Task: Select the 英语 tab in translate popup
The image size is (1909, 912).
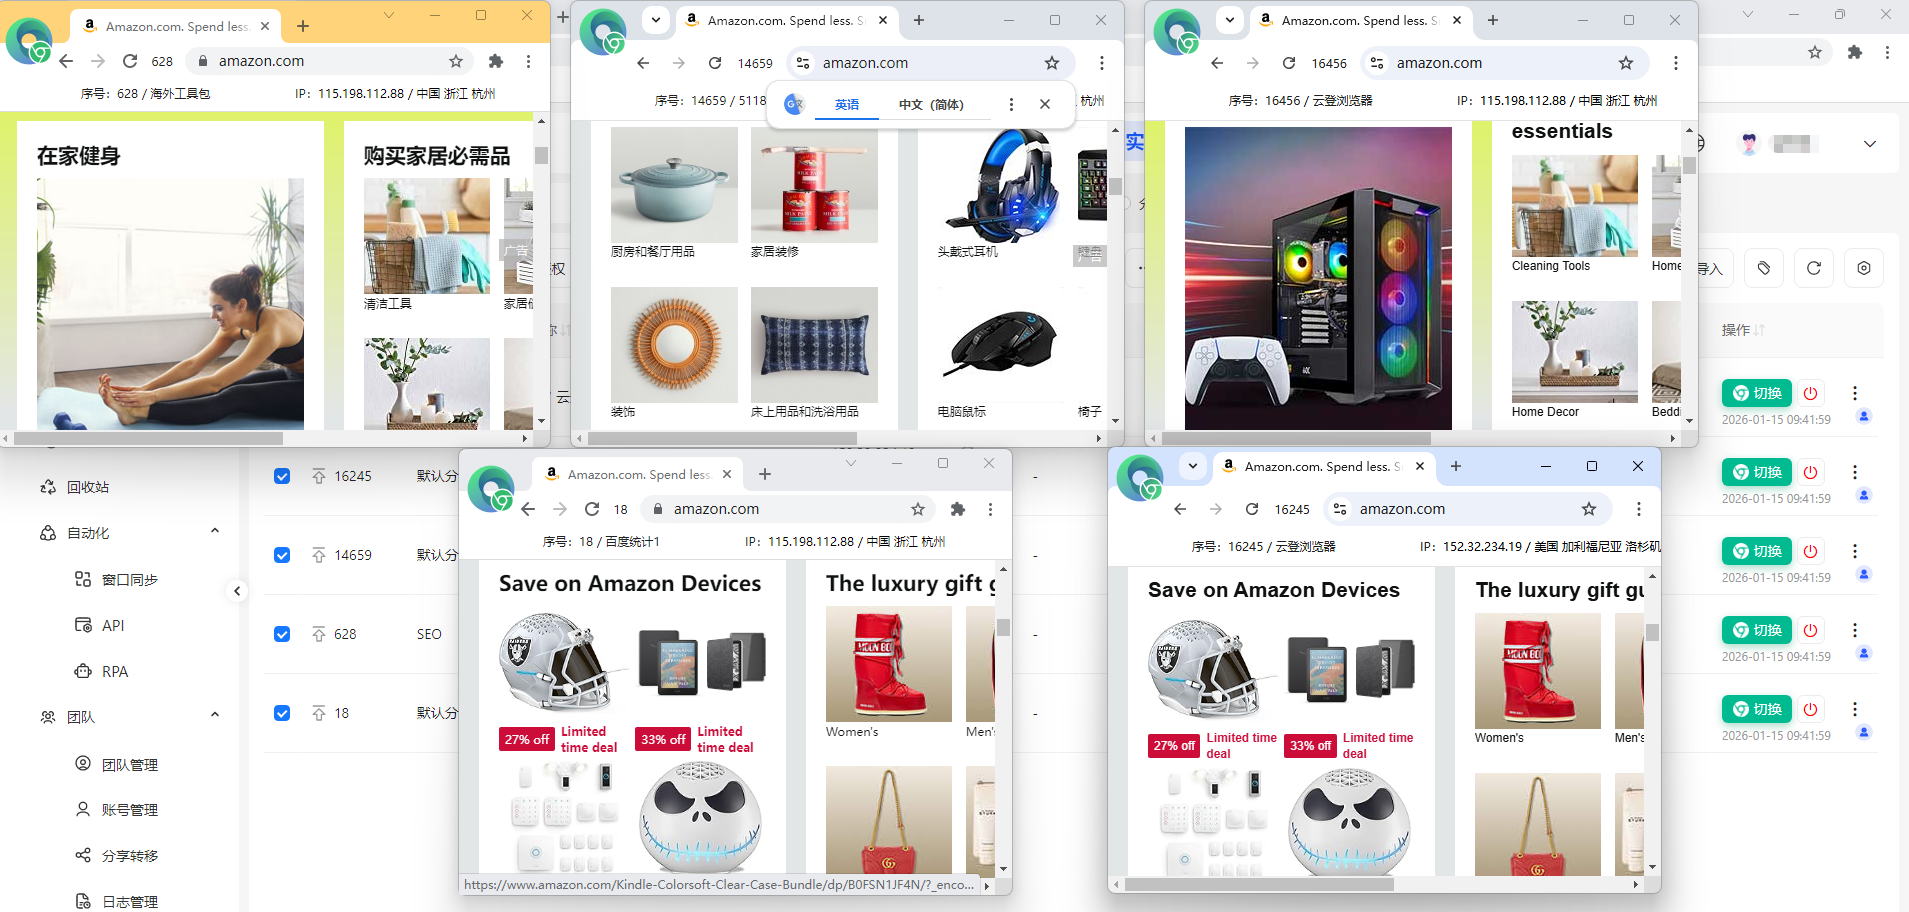Action: click(847, 104)
